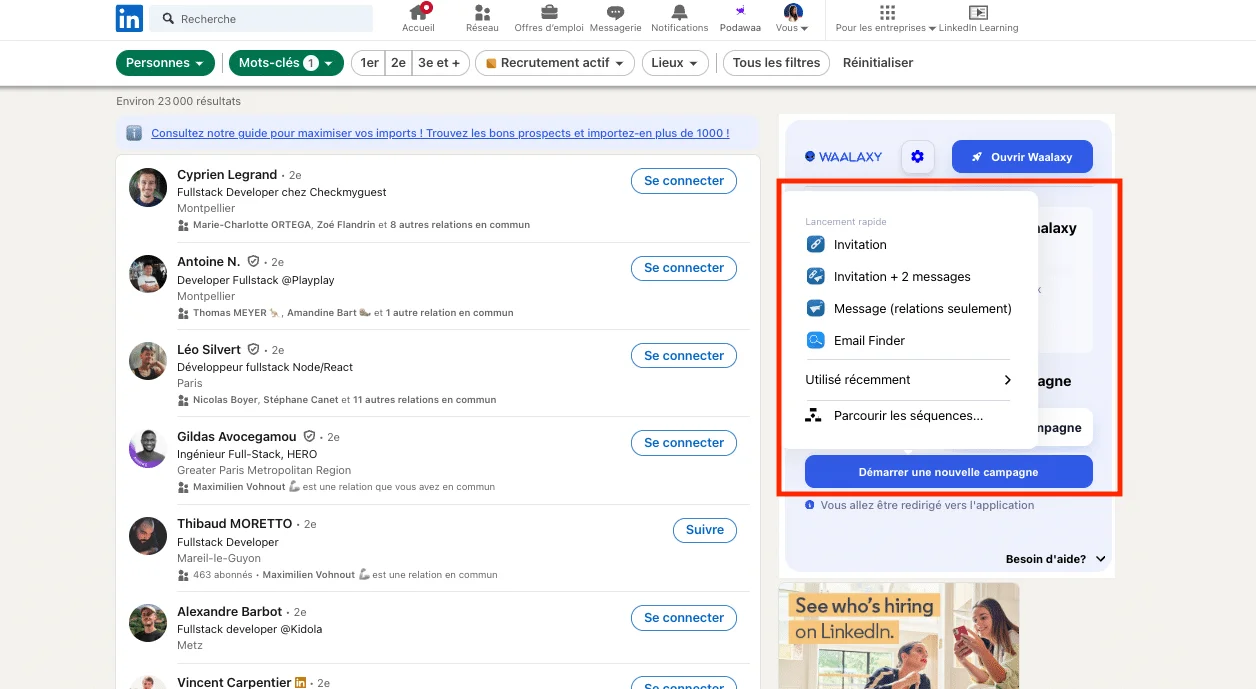This screenshot has height=689, width=1256.
Task: Click "Environ 23 000 résultats" text
Action: pos(178,101)
